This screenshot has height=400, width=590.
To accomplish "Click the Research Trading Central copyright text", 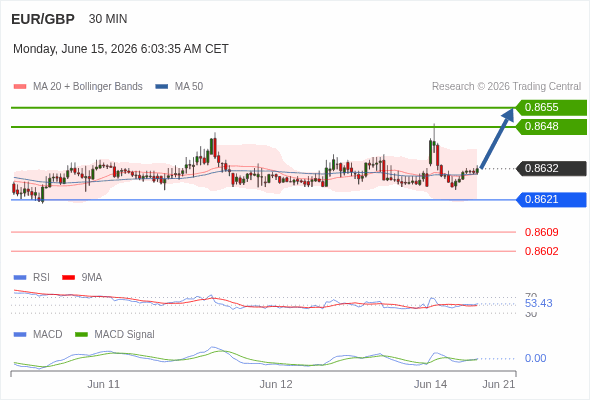I will (506, 87).
